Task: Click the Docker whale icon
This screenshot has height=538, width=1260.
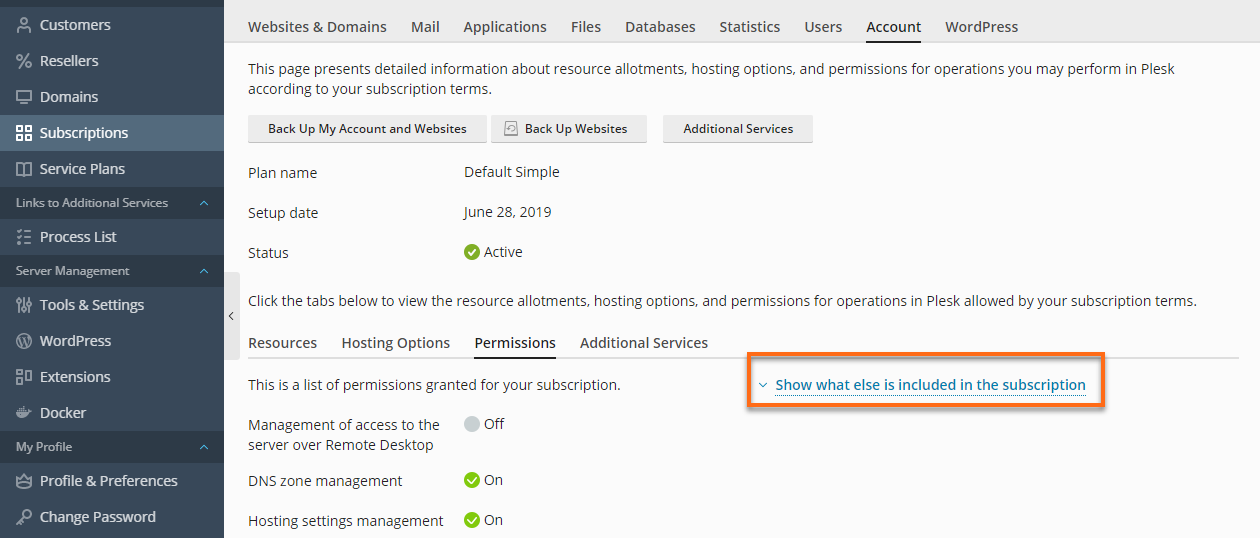Action: (x=24, y=413)
